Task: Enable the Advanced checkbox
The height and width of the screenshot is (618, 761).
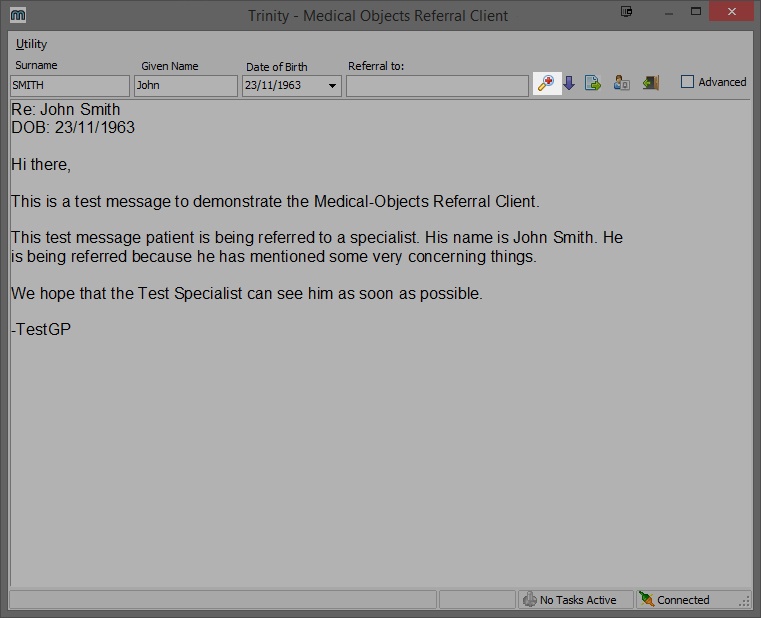Action: [x=687, y=82]
